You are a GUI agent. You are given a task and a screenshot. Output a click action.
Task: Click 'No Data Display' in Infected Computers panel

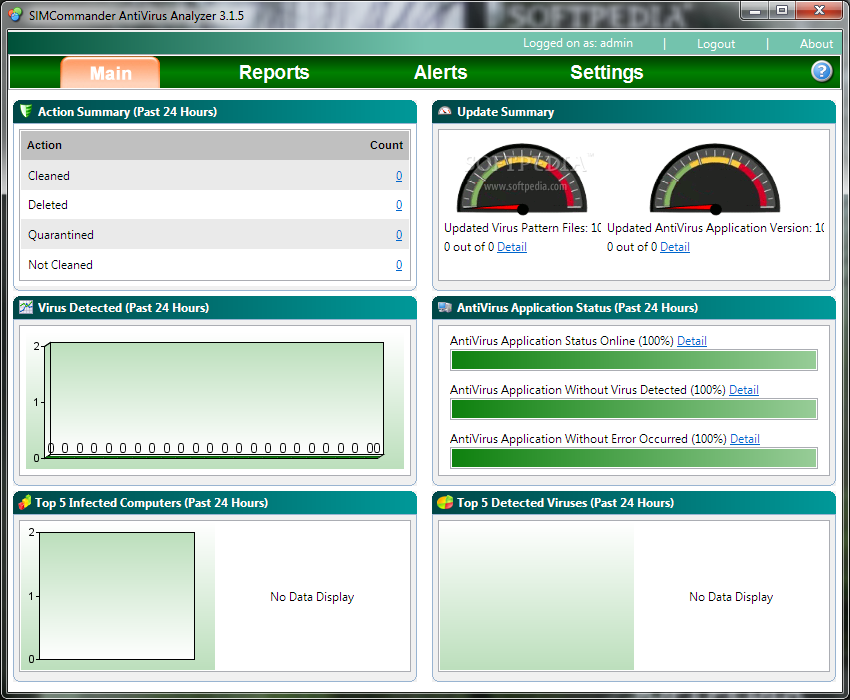[312, 597]
